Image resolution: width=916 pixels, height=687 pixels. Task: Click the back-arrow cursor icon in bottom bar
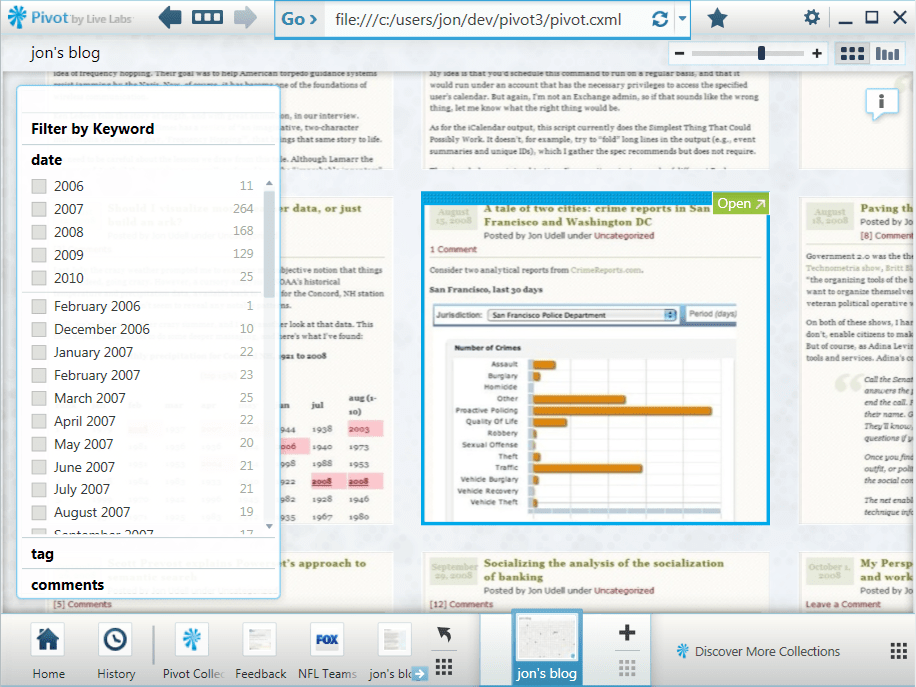[444, 635]
